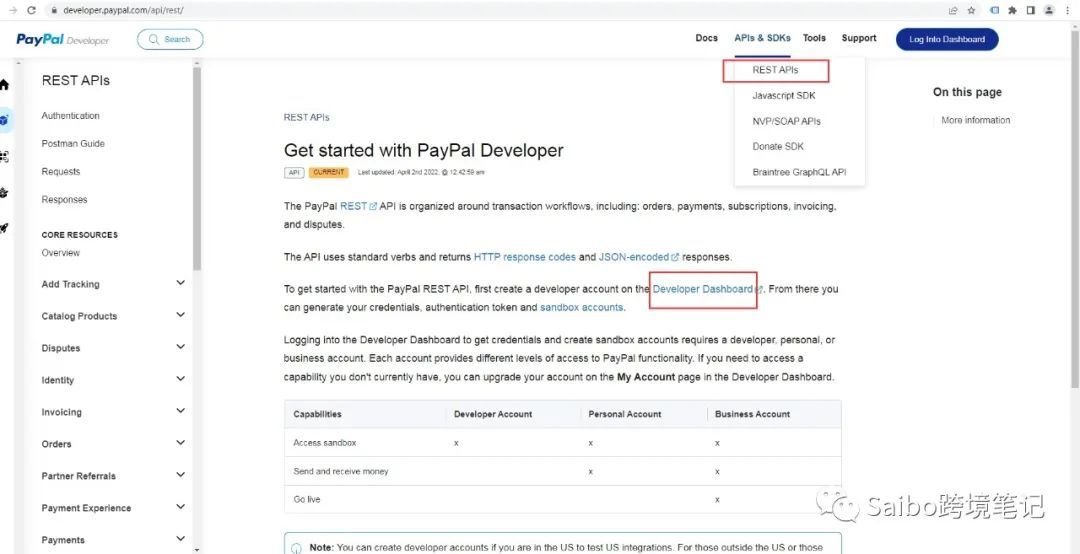Click the Log Into Dashboard button
1080x554 pixels.
tap(946, 39)
